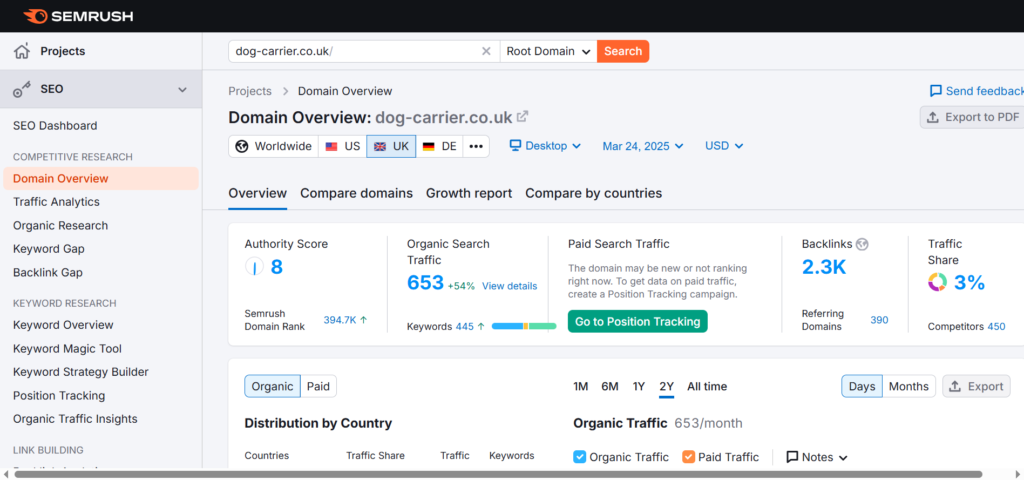Switch to the Compare by countries tab

click(x=594, y=193)
